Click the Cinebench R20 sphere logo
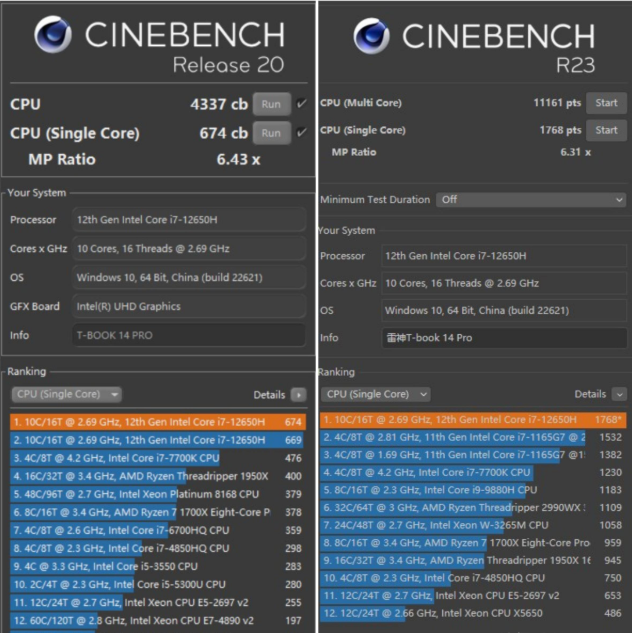The image size is (632, 633). [x=53, y=35]
